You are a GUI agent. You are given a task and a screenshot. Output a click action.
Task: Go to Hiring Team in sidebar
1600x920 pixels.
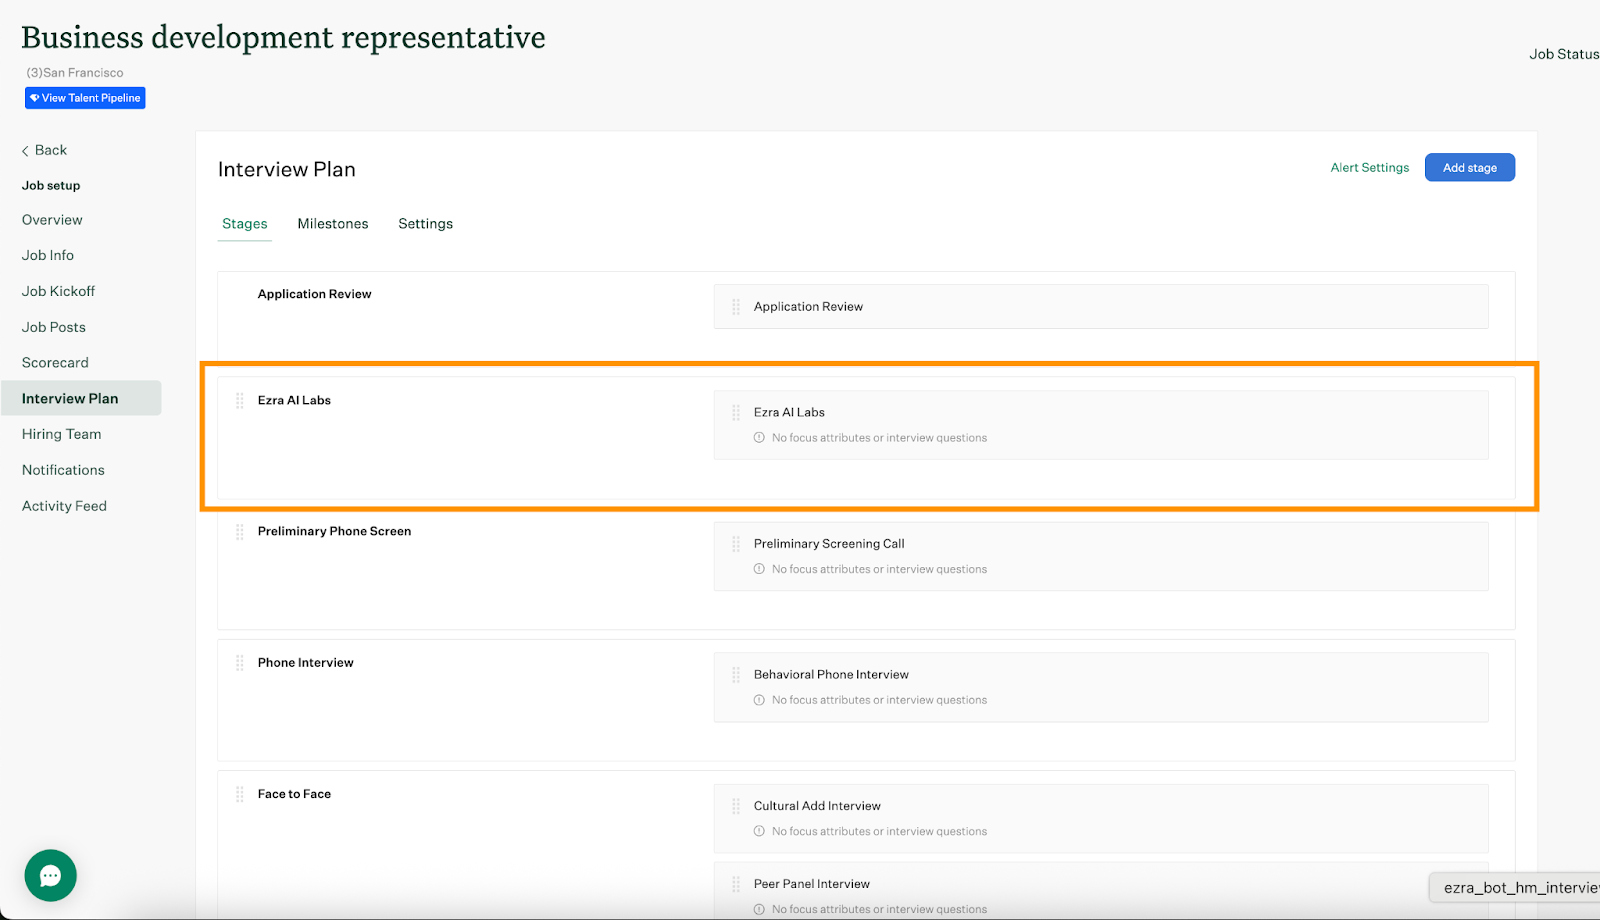click(62, 434)
